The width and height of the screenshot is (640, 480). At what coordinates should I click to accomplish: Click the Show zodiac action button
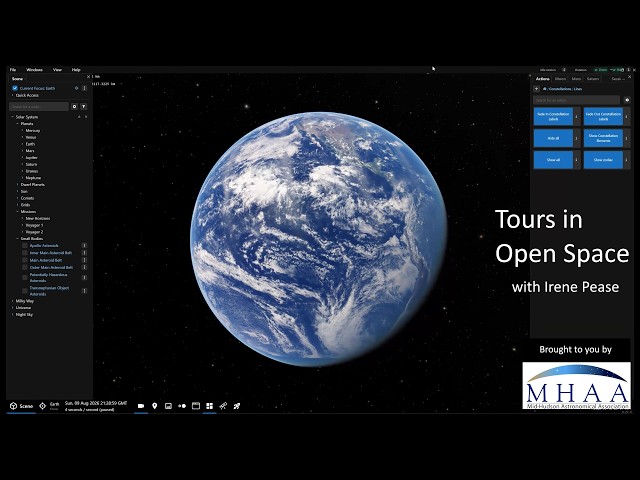(x=603, y=160)
